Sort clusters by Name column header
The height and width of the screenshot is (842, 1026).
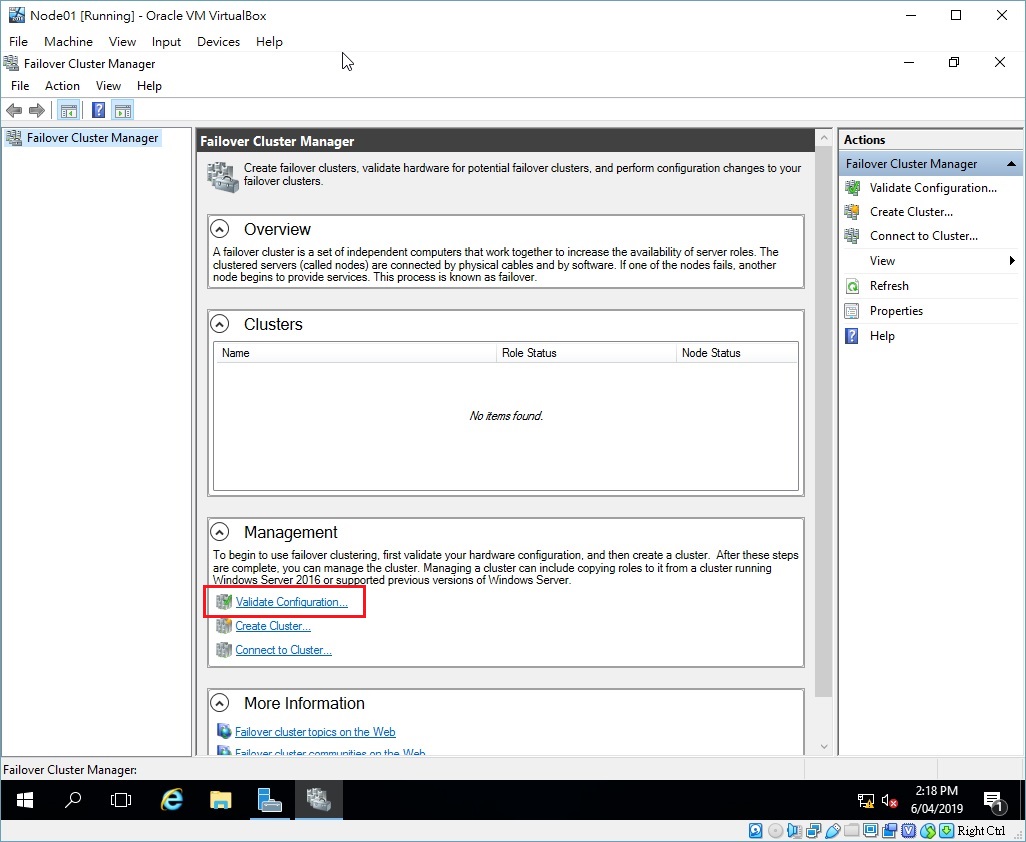pos(356,353)
